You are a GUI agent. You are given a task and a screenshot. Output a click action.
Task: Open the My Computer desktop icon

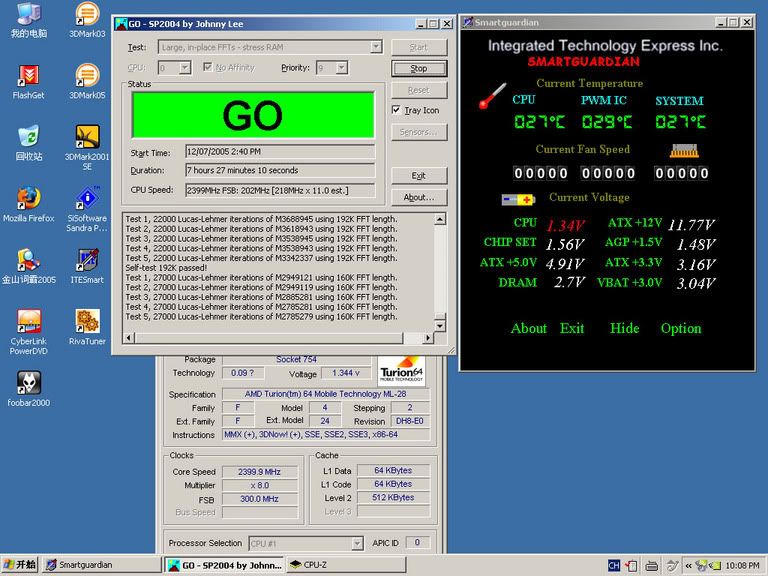pos(28,20)
